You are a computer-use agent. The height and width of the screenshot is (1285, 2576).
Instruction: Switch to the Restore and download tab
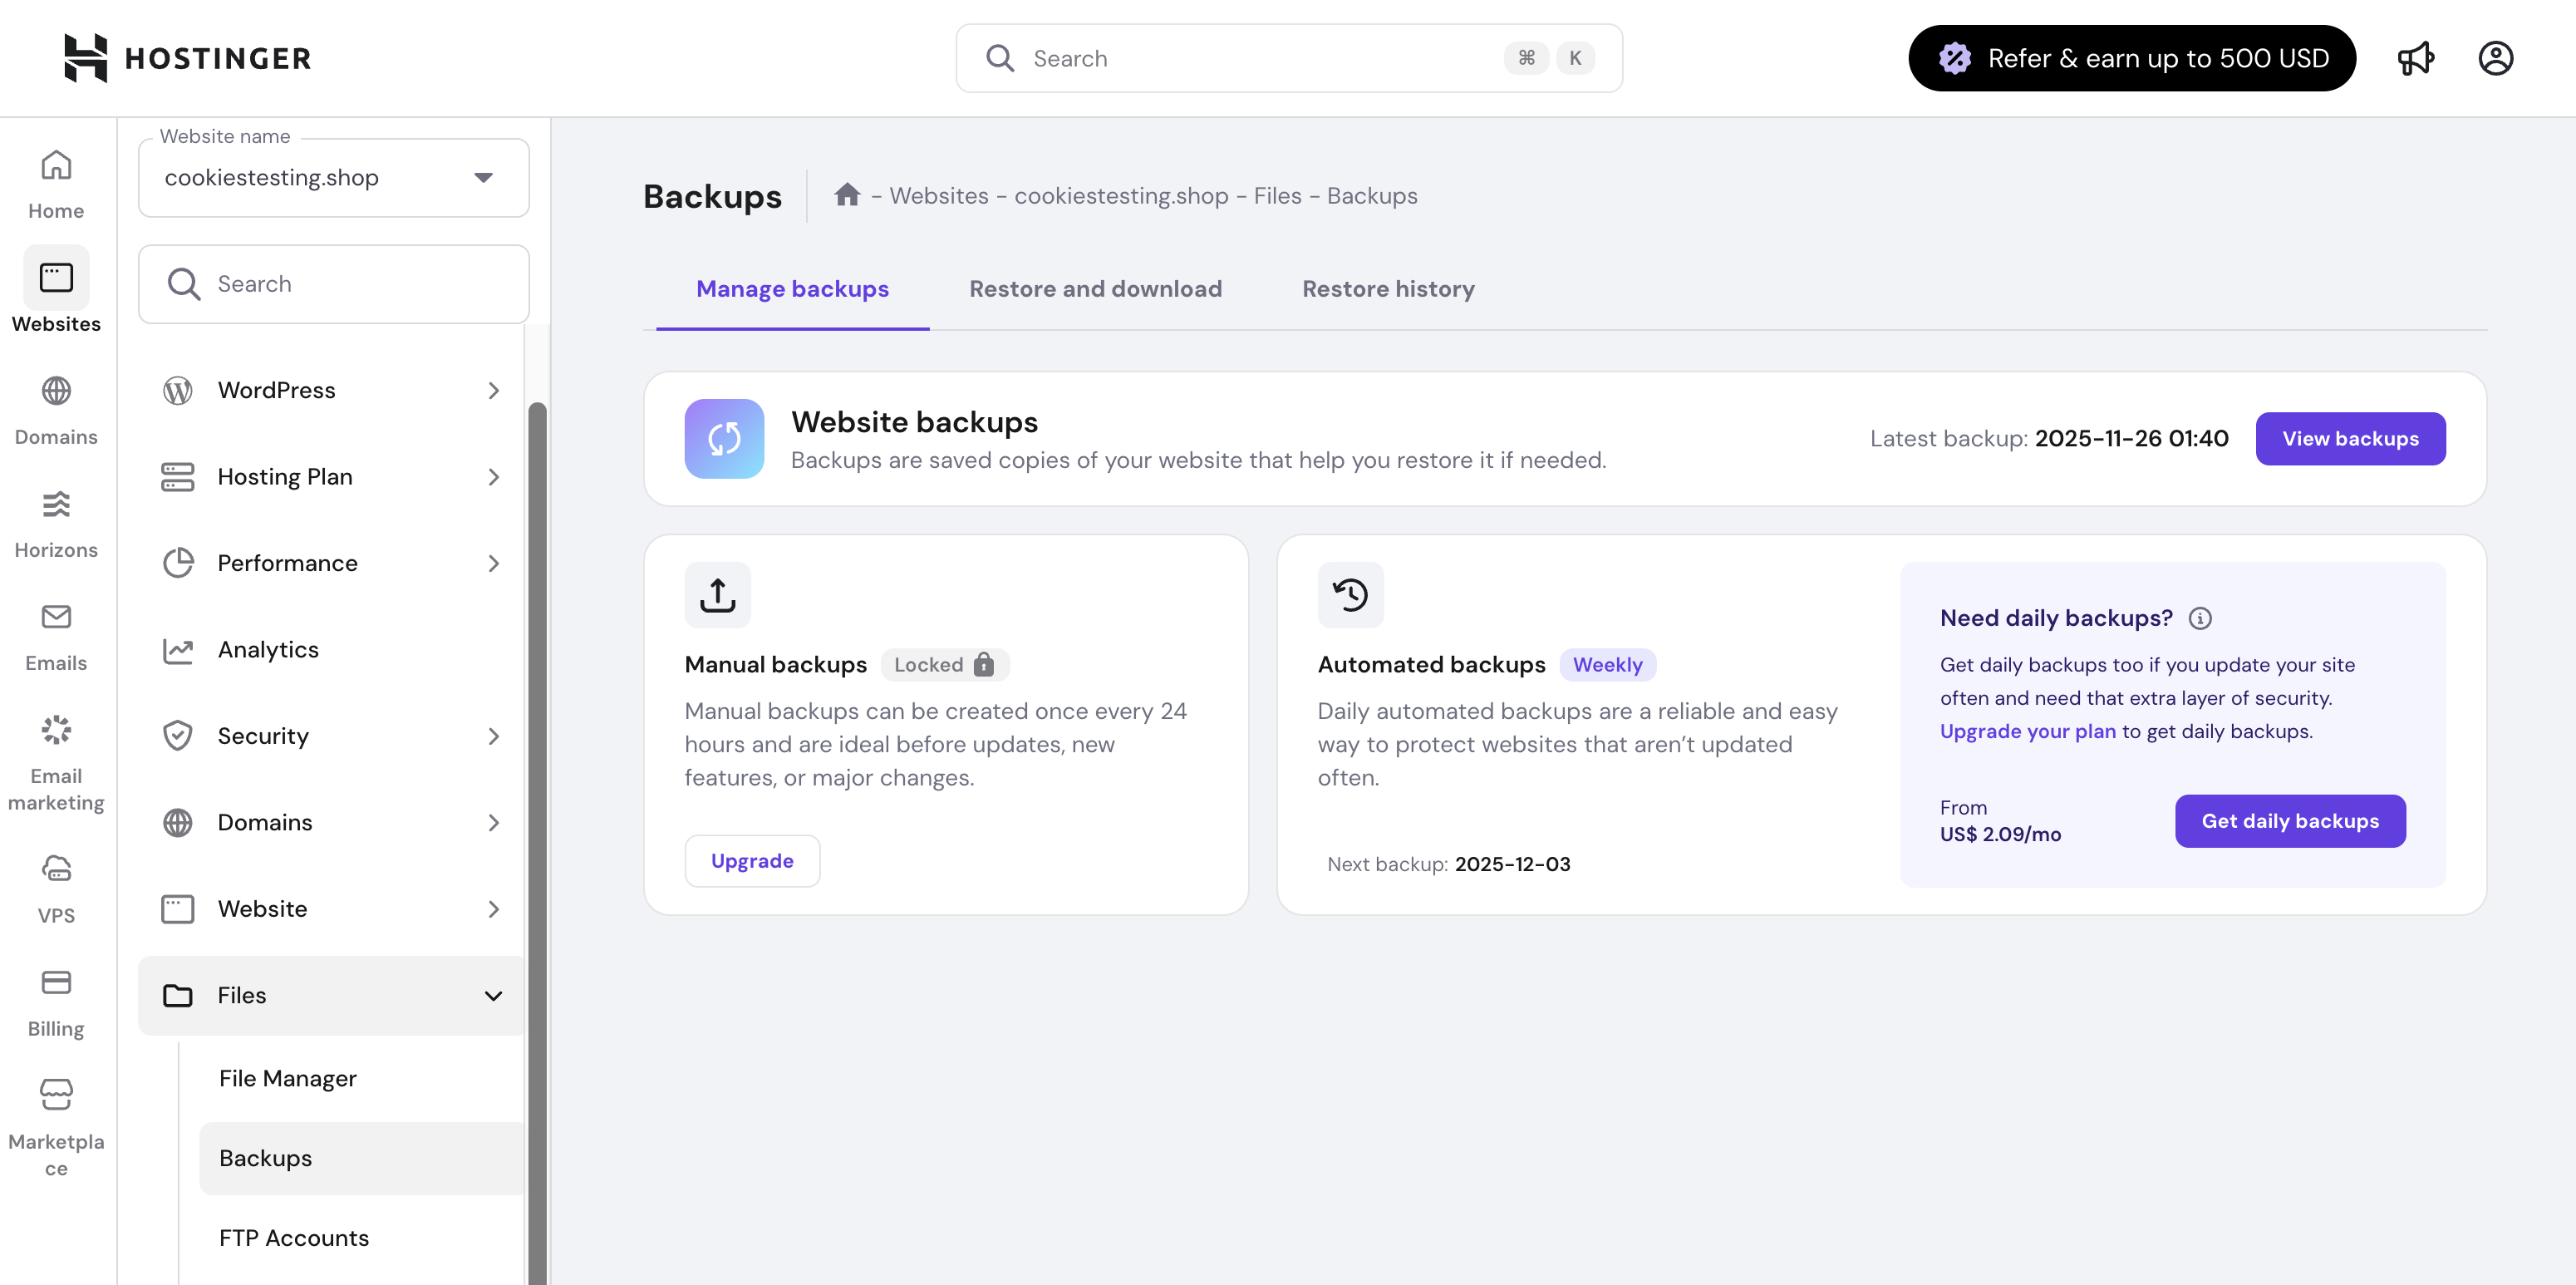(x=1095, y=289)
